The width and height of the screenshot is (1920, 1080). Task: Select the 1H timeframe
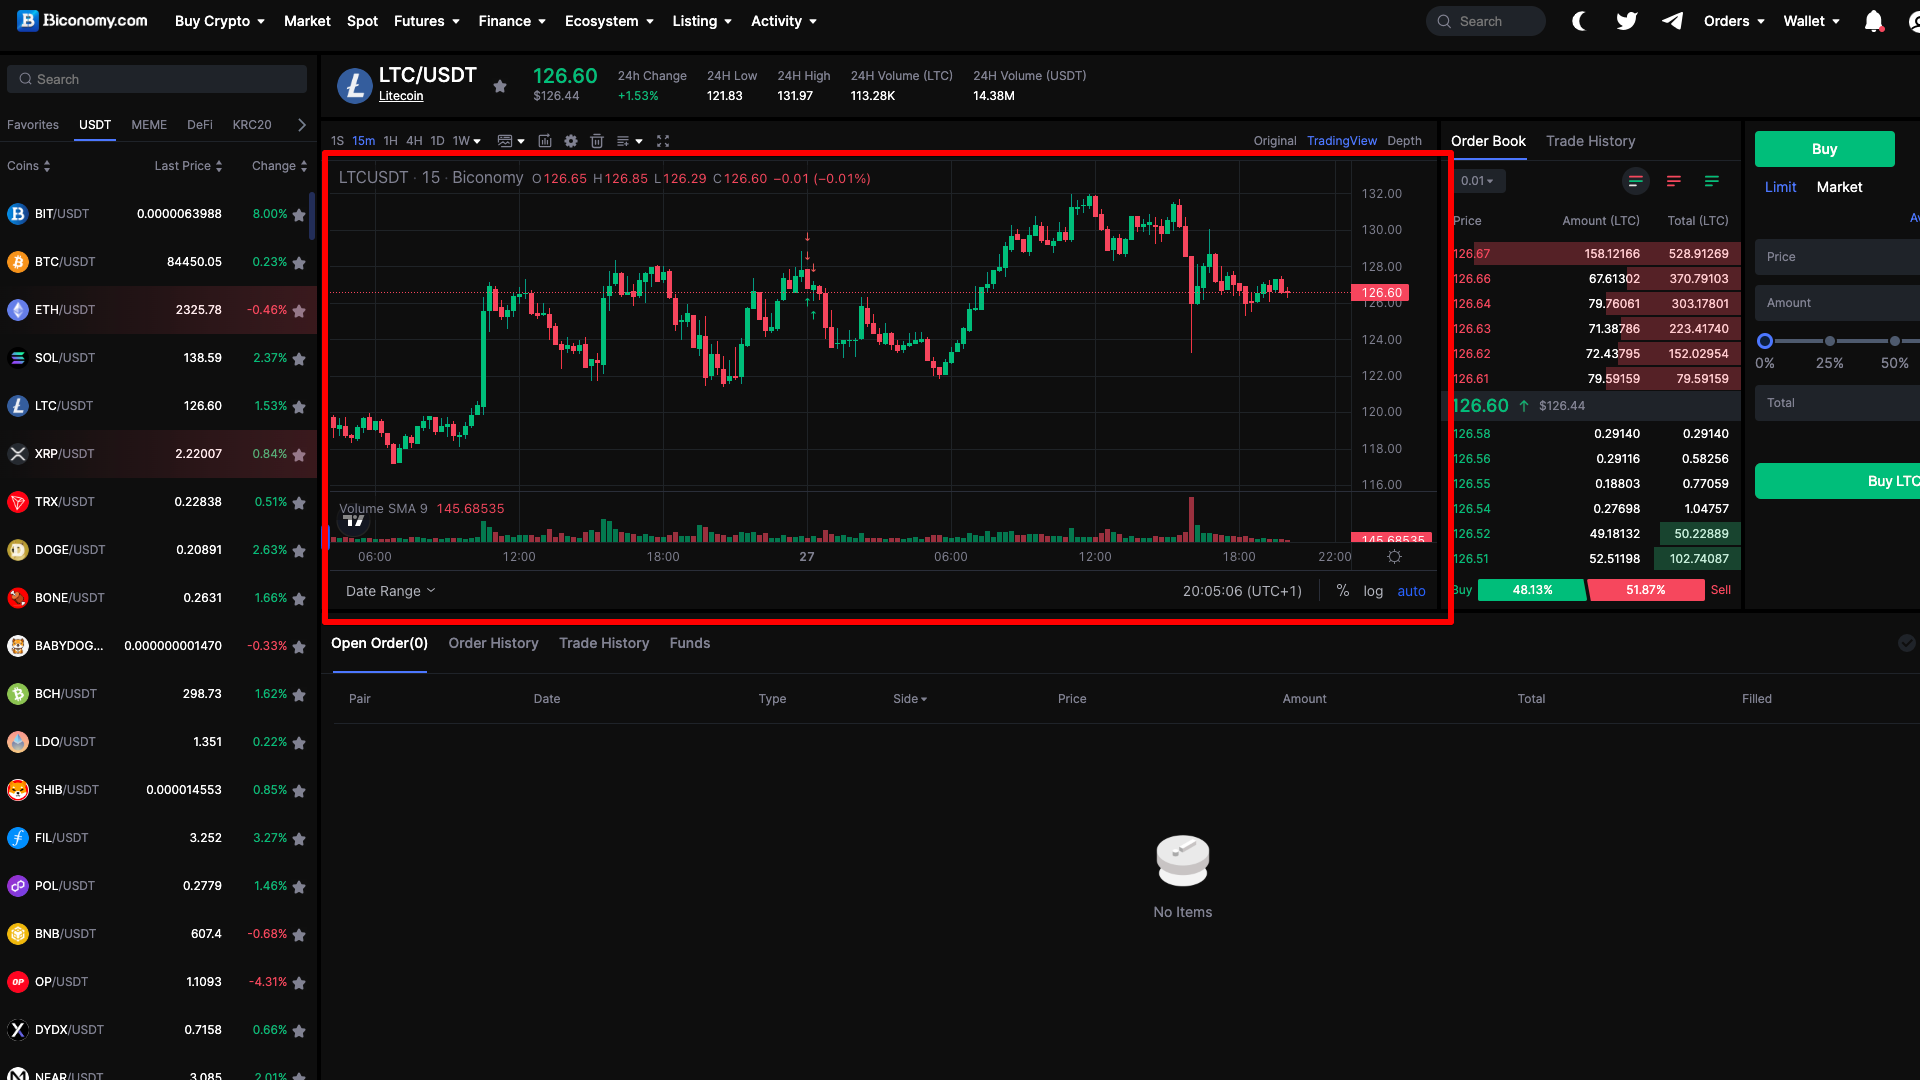coord(390,141)
